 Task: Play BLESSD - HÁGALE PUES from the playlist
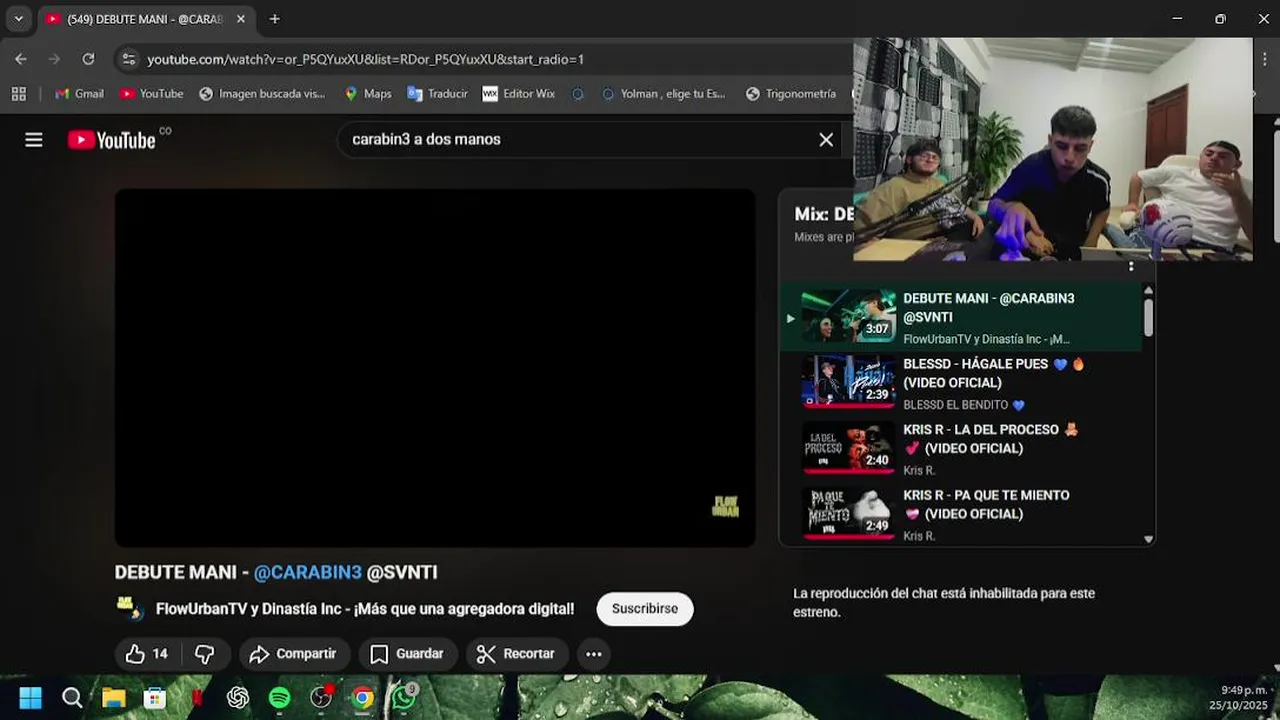coord(960,383)
